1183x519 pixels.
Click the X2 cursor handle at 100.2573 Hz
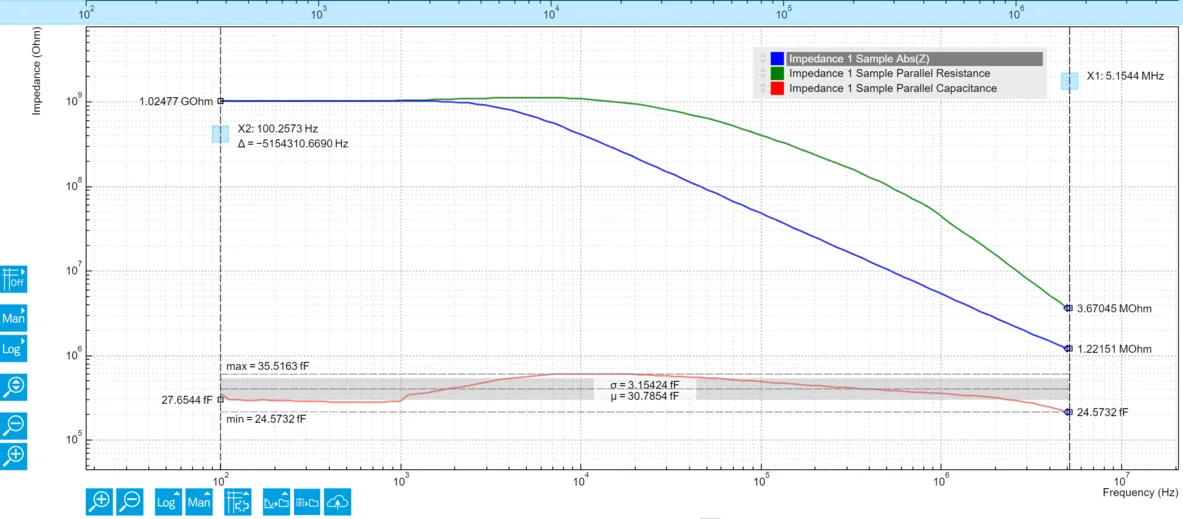[220, 134]
